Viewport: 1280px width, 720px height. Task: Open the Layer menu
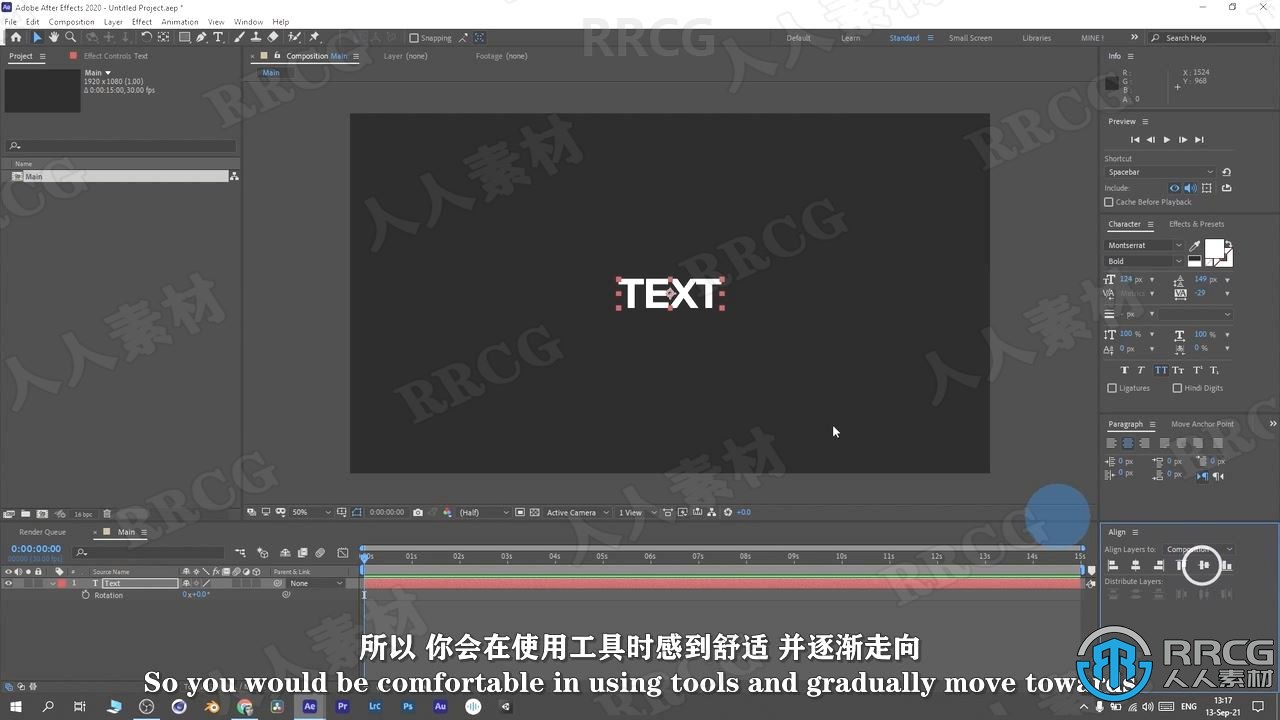click(x=113, y=21)
